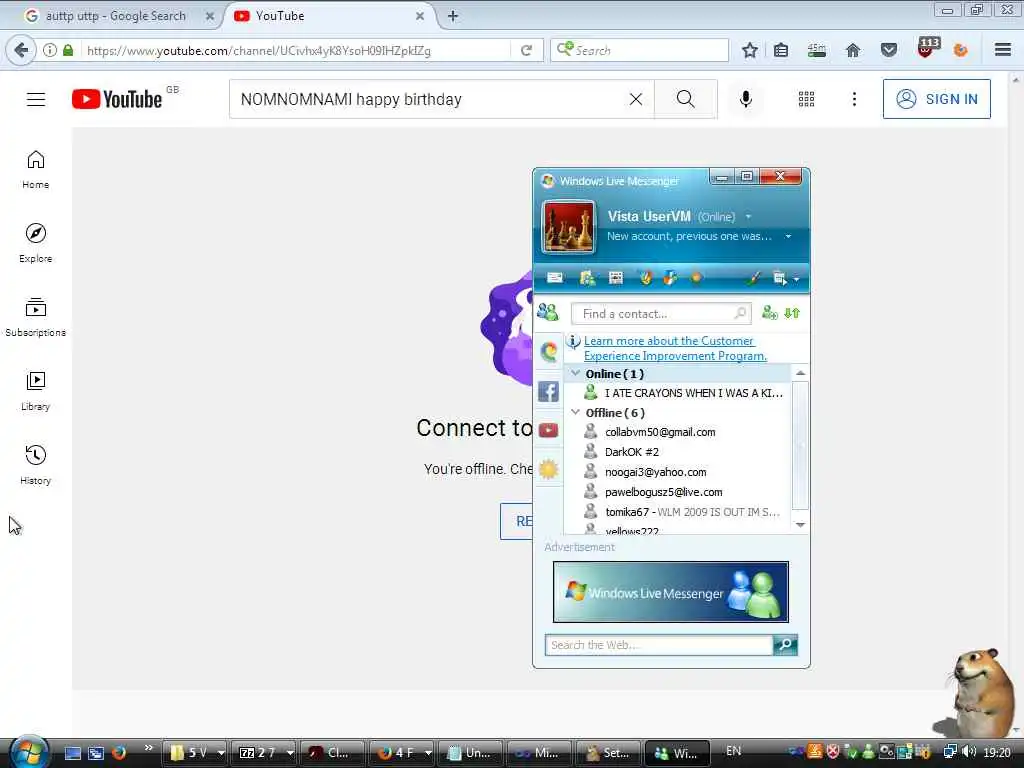The width and height of the screenshot is (1024, 768).
Task: Open Library in YouTube sidebar
Action: click(x=36, y=391)
